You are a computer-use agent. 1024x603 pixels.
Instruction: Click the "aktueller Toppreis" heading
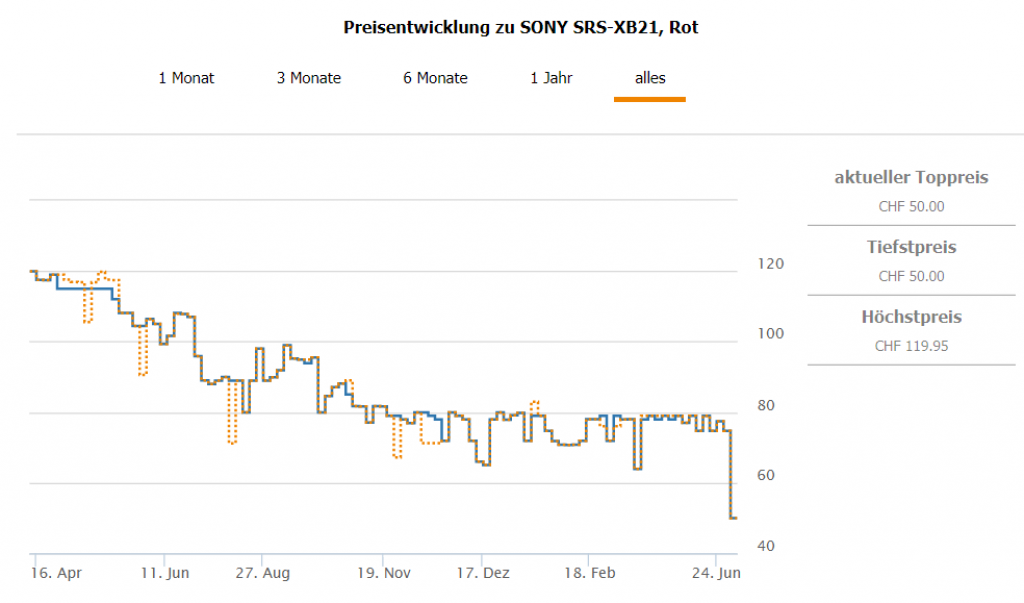(x=911, y=178)
